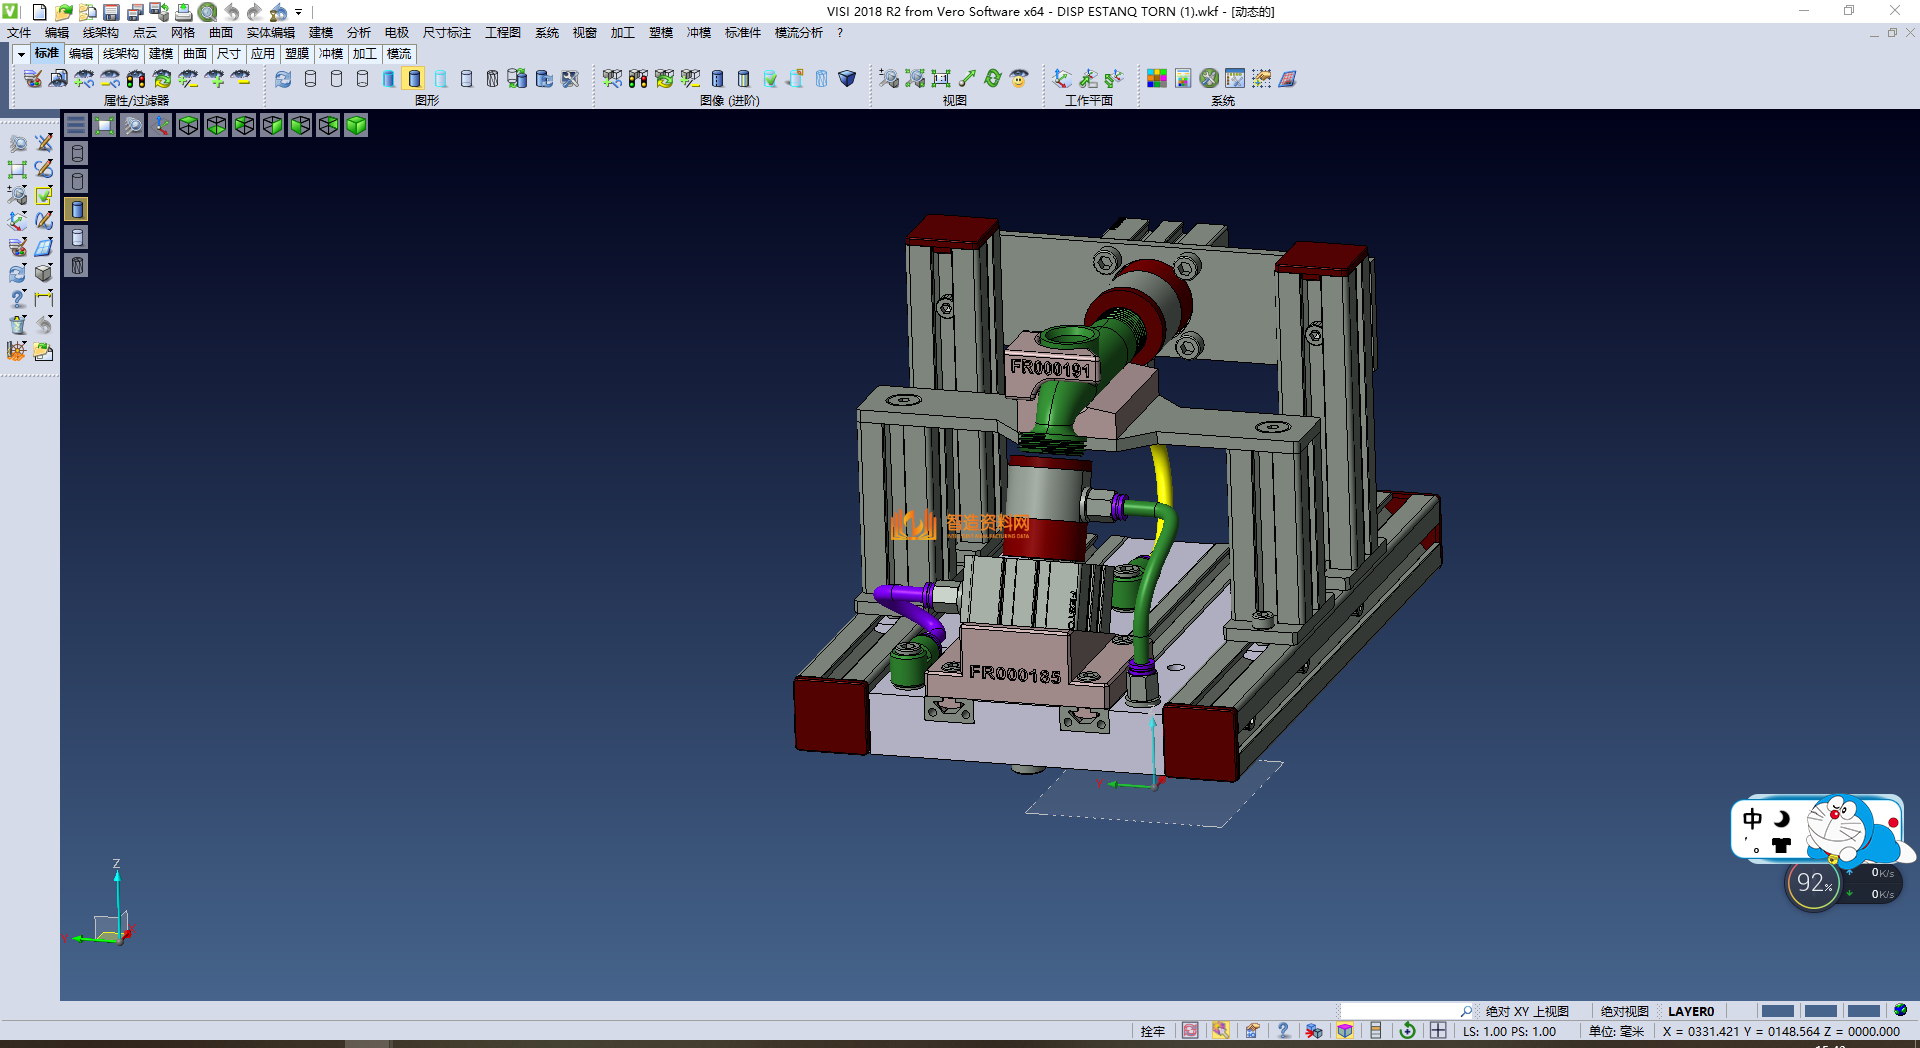1920x1048 pixels.
Task: Click the 1:1 zoom view icon
Action: (941, 79)
